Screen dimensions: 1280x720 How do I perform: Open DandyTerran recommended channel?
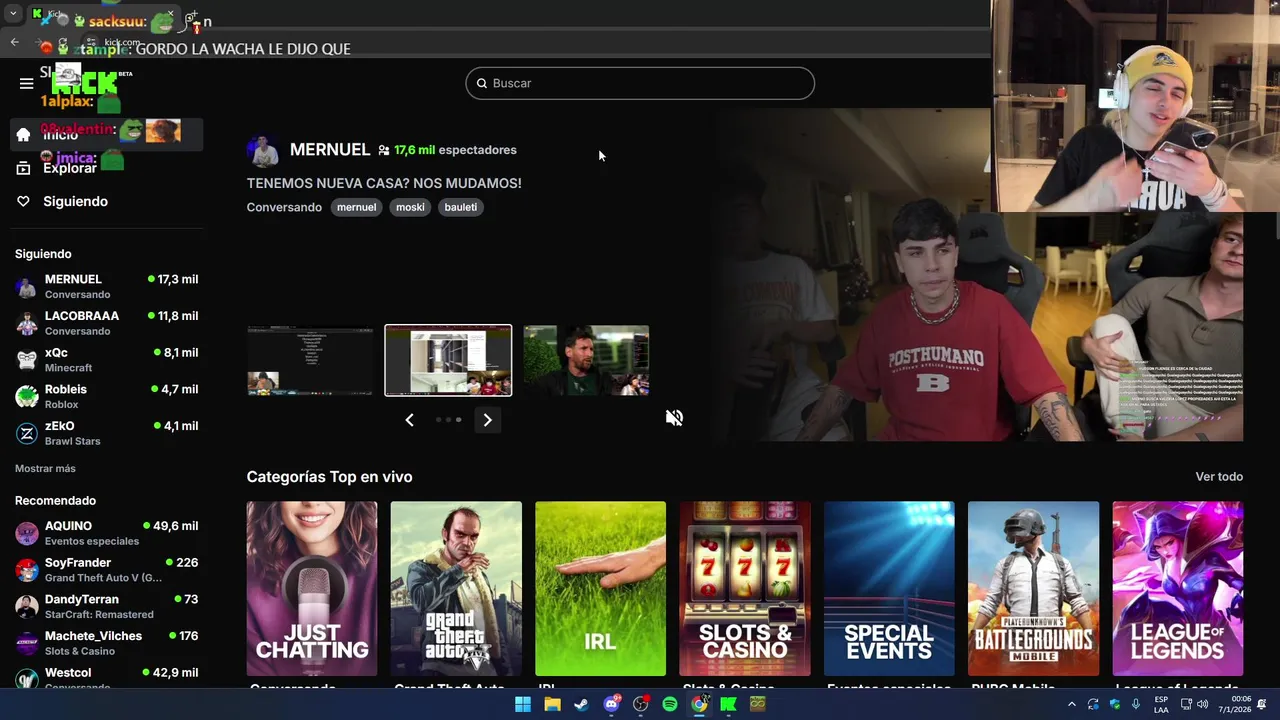106,606
